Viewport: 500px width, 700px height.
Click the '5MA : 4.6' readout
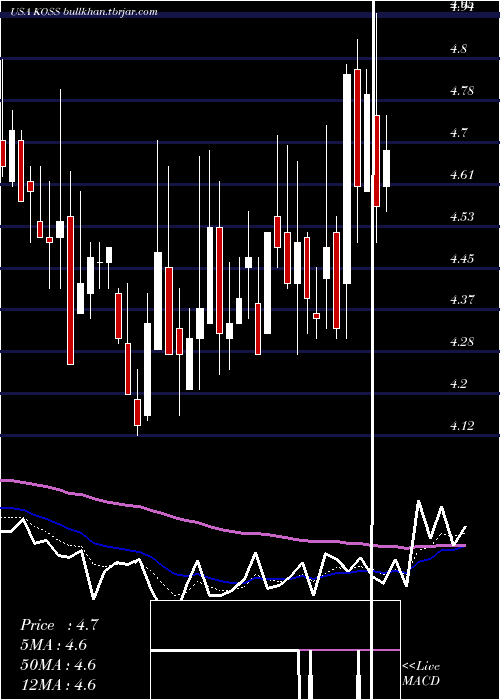[54, 645]
